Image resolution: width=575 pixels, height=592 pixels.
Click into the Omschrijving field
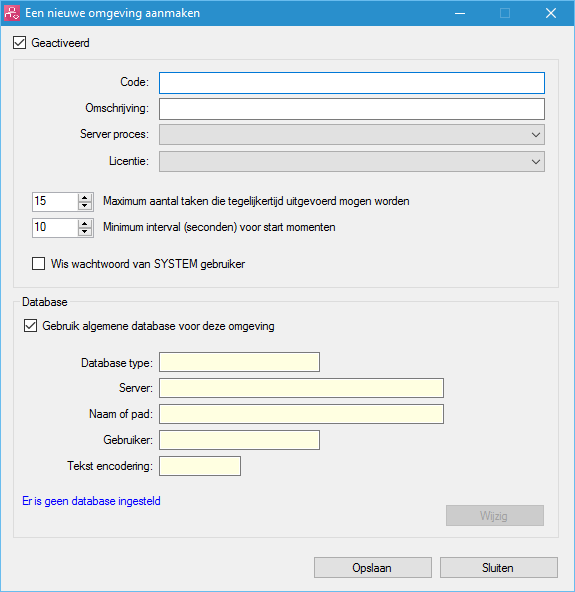click(x=351, y=109)
